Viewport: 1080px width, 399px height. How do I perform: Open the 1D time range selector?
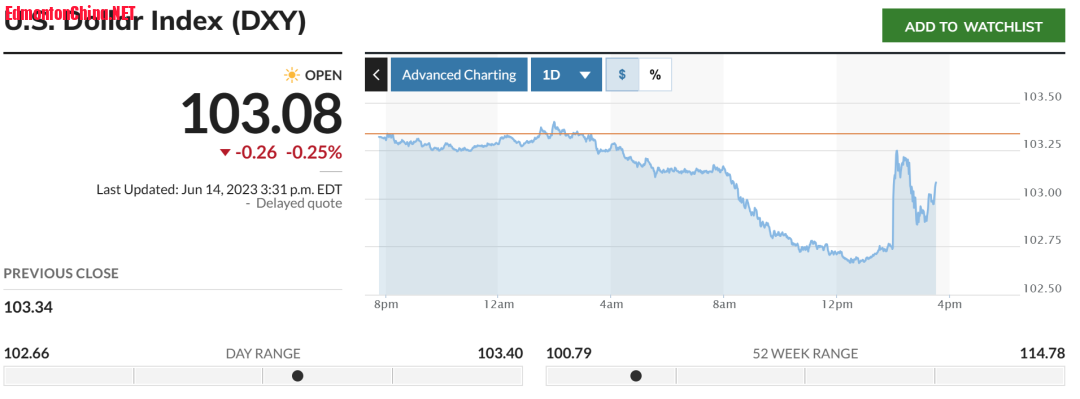click(x=566, y=74)
